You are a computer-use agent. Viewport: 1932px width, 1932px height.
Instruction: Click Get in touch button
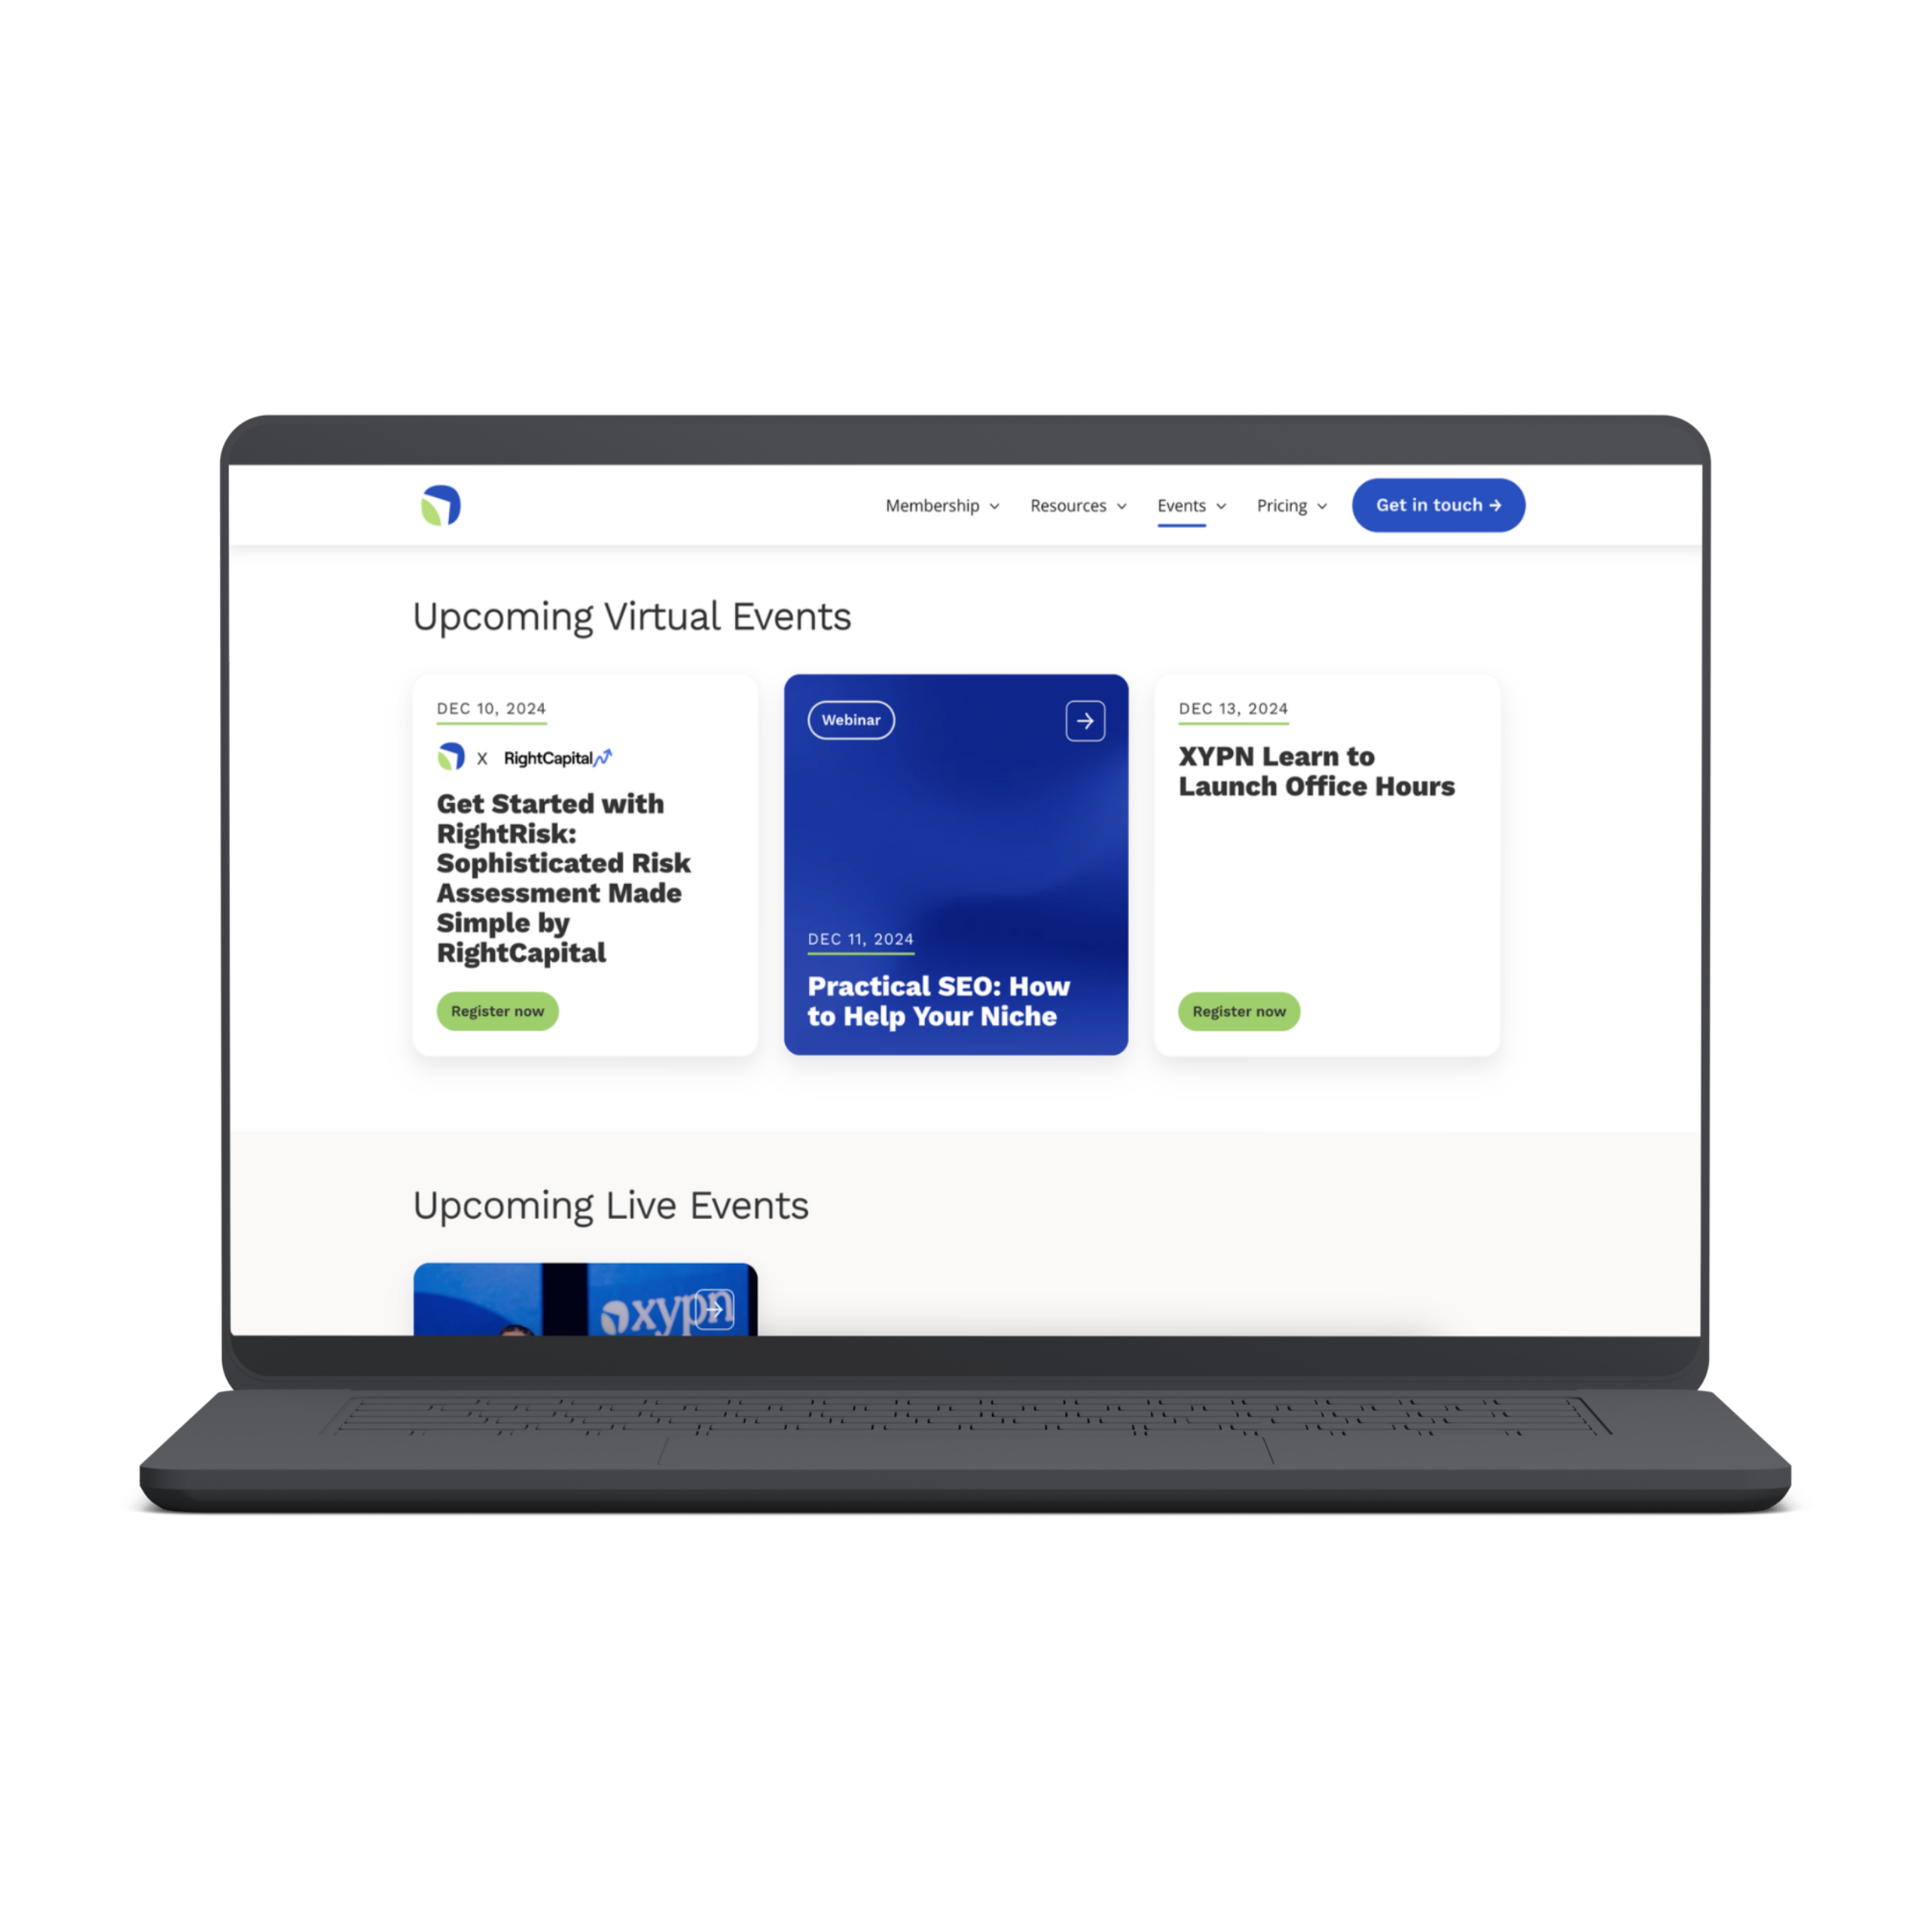pos(1436,504)
